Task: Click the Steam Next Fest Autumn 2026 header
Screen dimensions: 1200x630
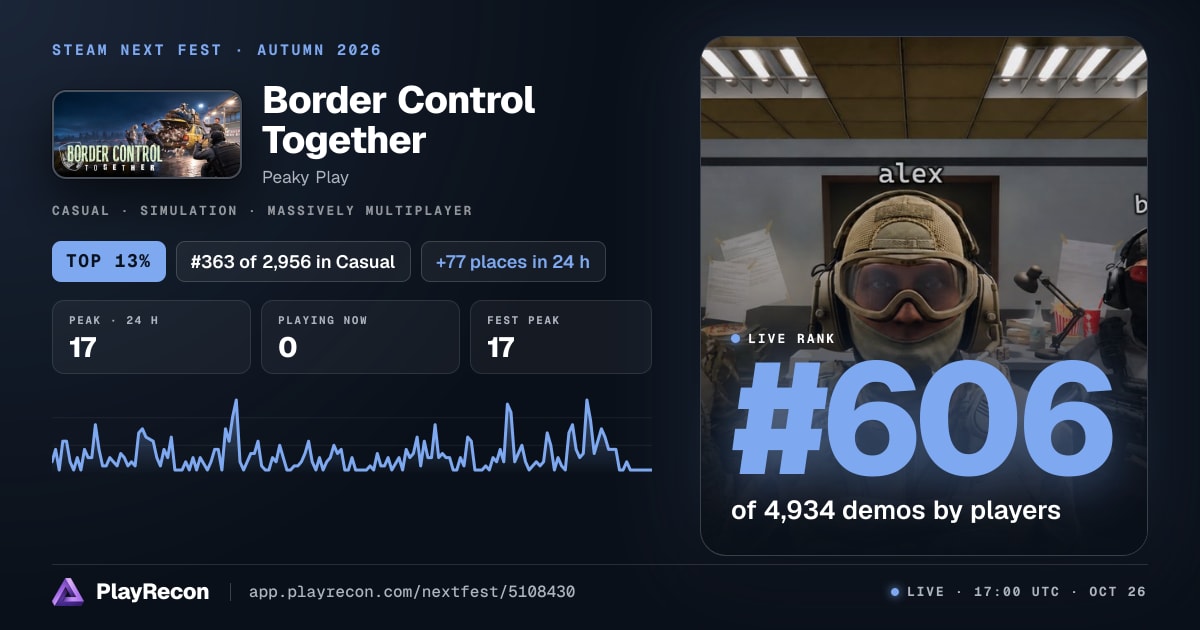Action: [x=217, y=50]
